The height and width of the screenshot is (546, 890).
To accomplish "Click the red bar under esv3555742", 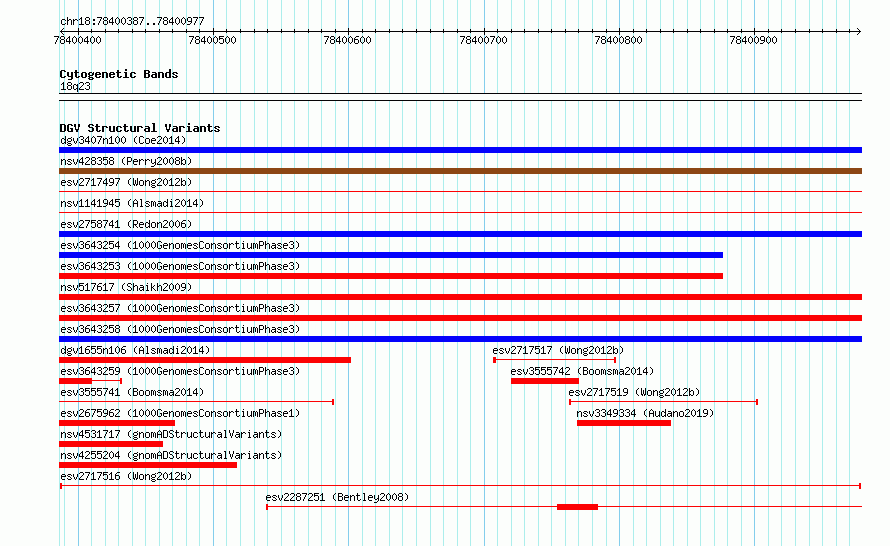I will pos(545,381).
